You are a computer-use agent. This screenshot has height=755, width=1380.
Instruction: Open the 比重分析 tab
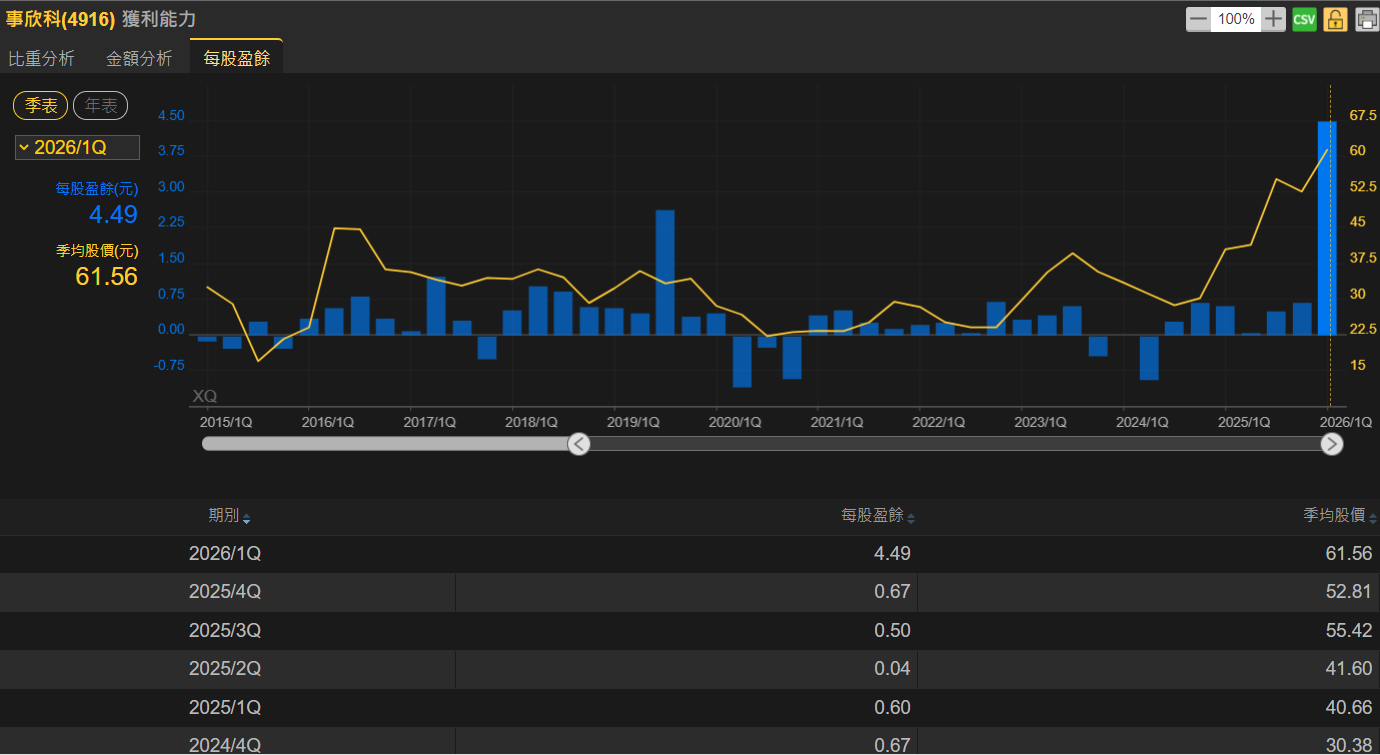click(42, 58)
